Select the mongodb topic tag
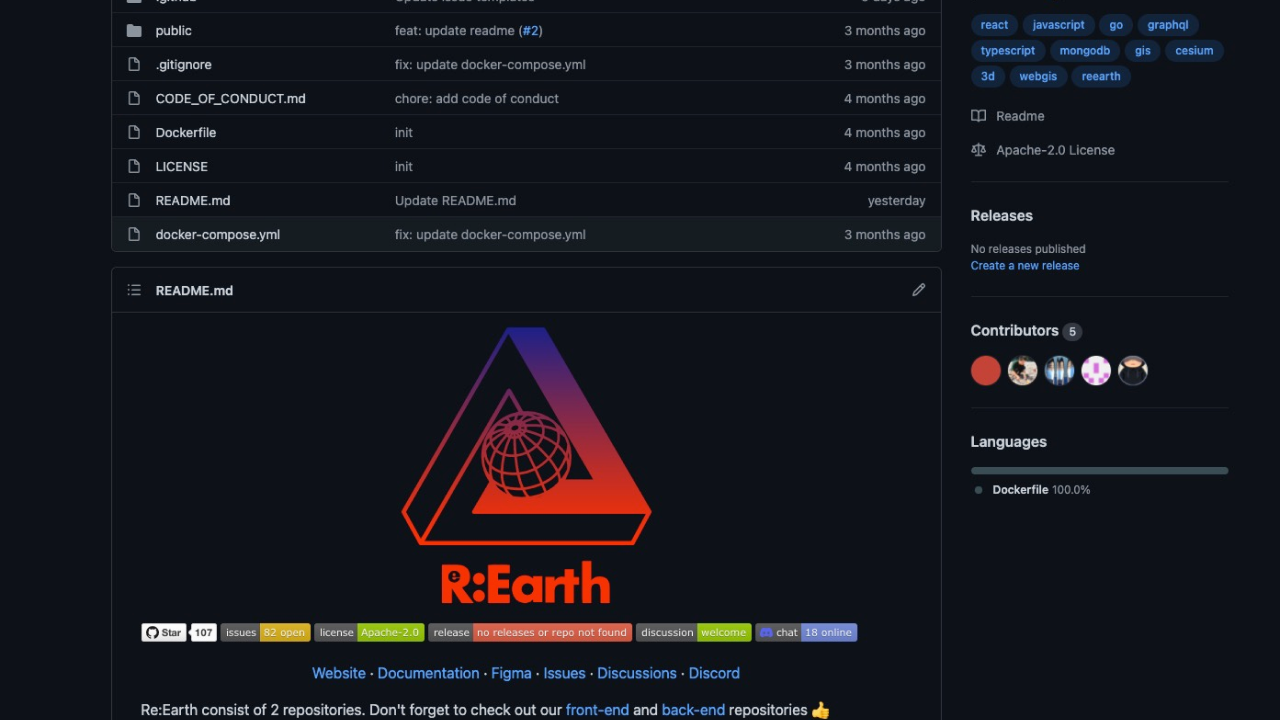This screenshot has height=720, width=1280. tap(1085, 51)
